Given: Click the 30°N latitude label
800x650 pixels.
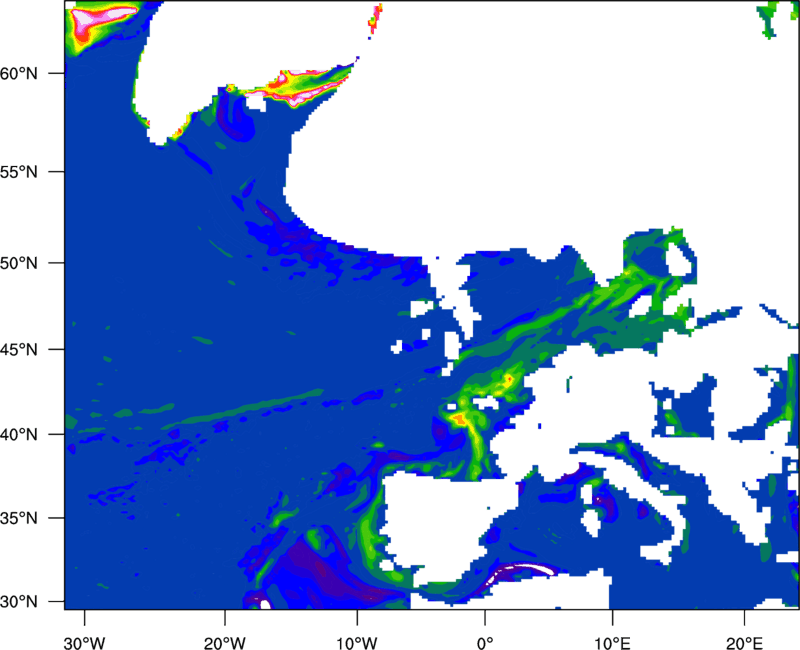Looking at the screenshot, I should tap(19, 602).
